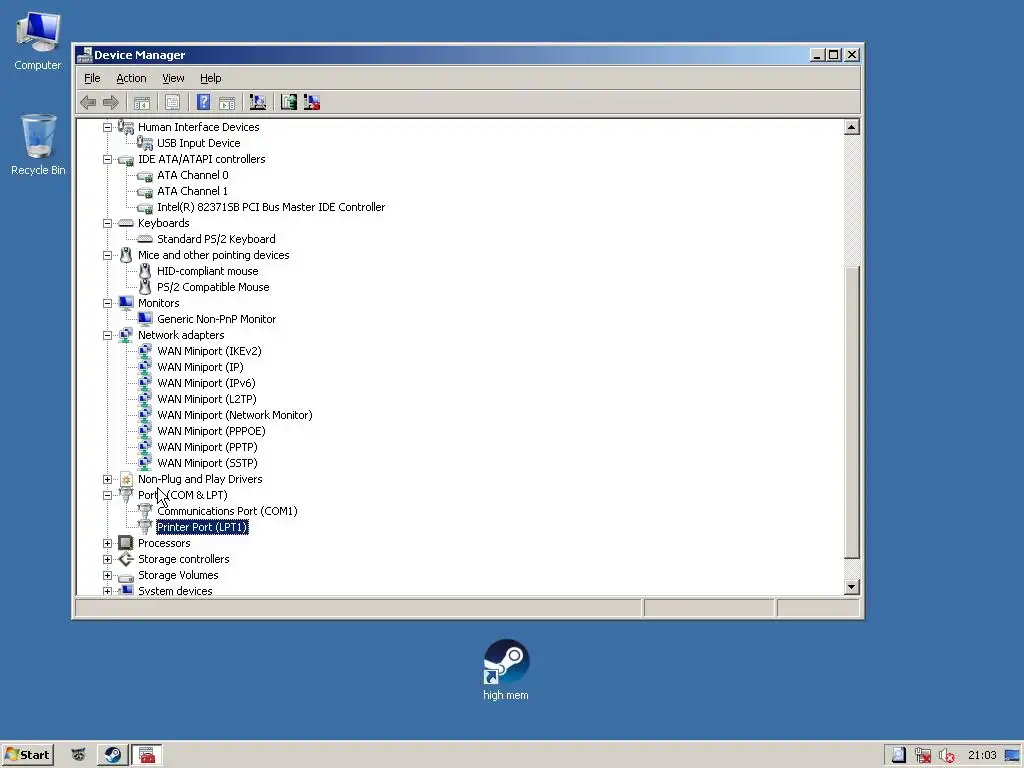The image size is (1024, 768).
Task: Click the clock showing 21:03
Action: [982, 755]
